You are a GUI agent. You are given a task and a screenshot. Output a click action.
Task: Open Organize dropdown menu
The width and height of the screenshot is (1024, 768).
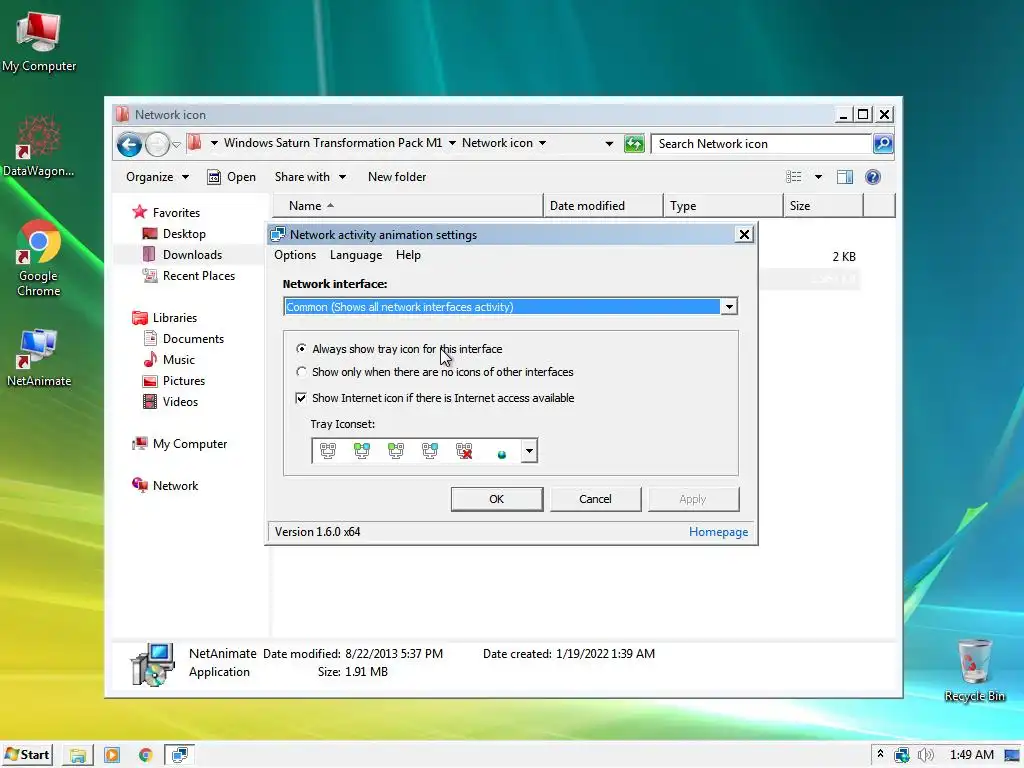tap(157, 177)
